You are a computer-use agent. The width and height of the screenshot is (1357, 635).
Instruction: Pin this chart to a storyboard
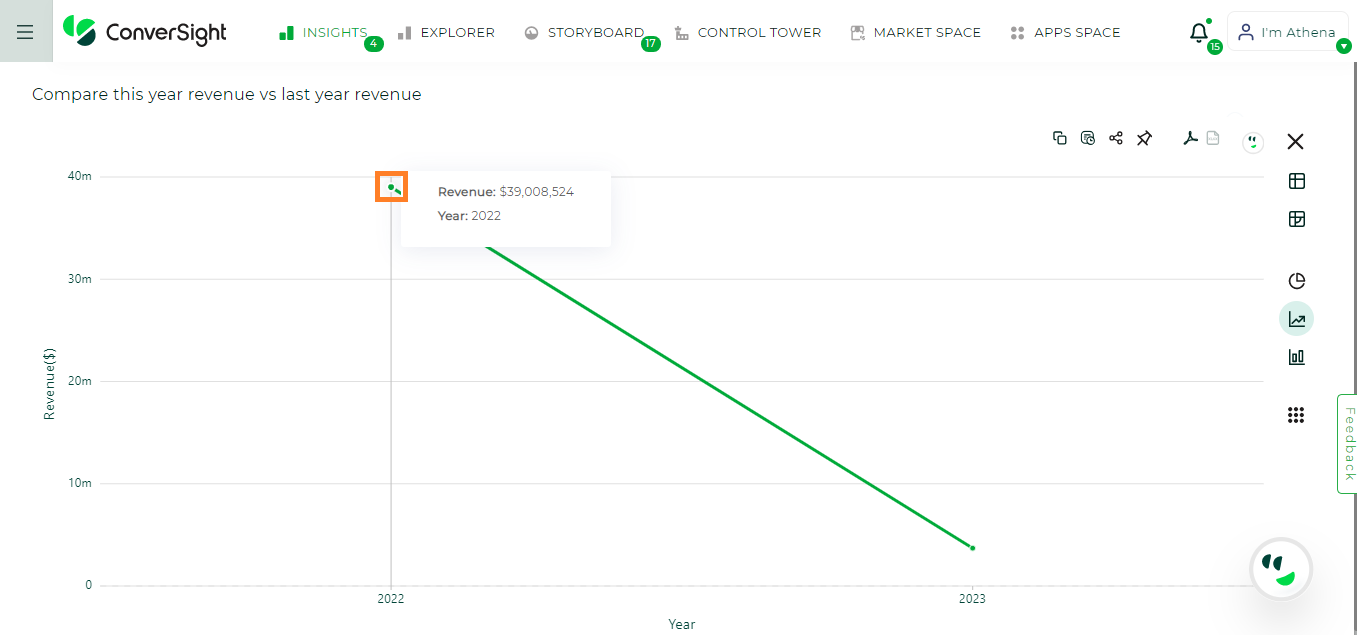click(1144, 138)
